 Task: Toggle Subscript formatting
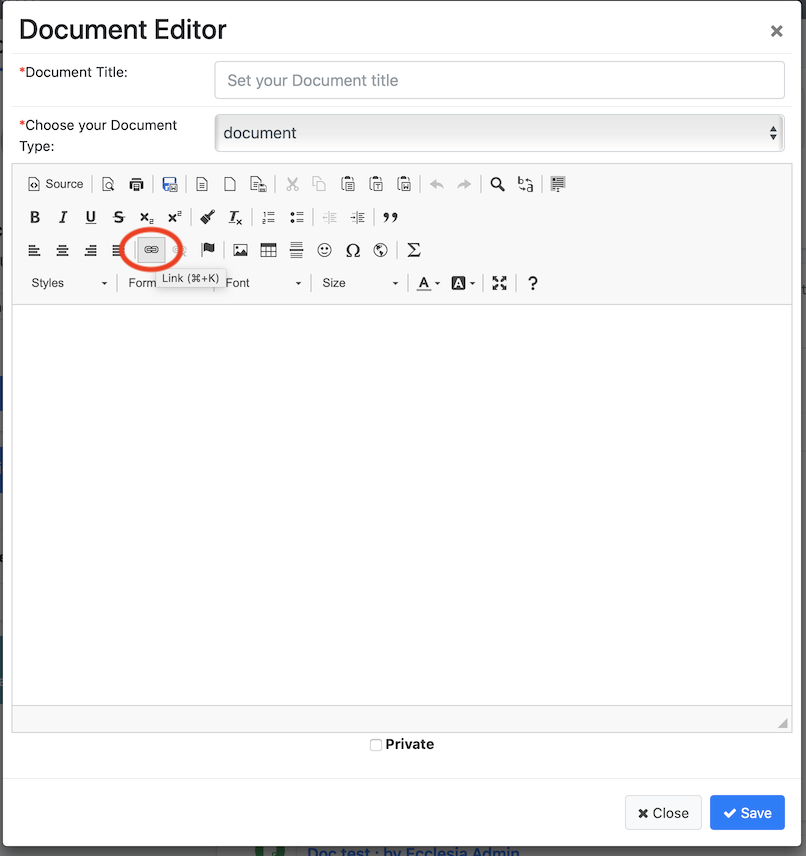click(x=146, y=217)
